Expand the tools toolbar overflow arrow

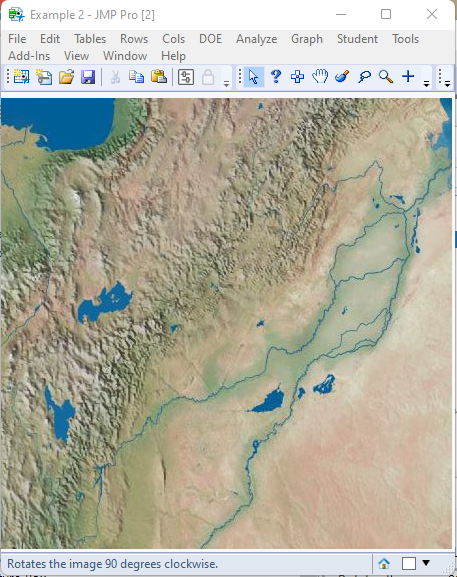426,84
